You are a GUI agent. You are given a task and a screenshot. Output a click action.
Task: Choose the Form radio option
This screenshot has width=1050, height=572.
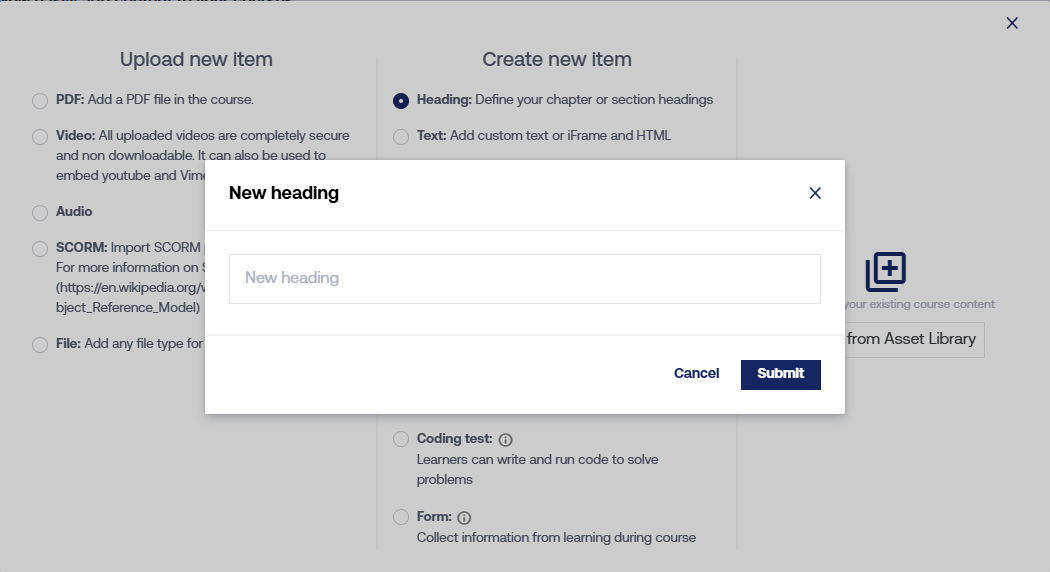coord(401,517)
